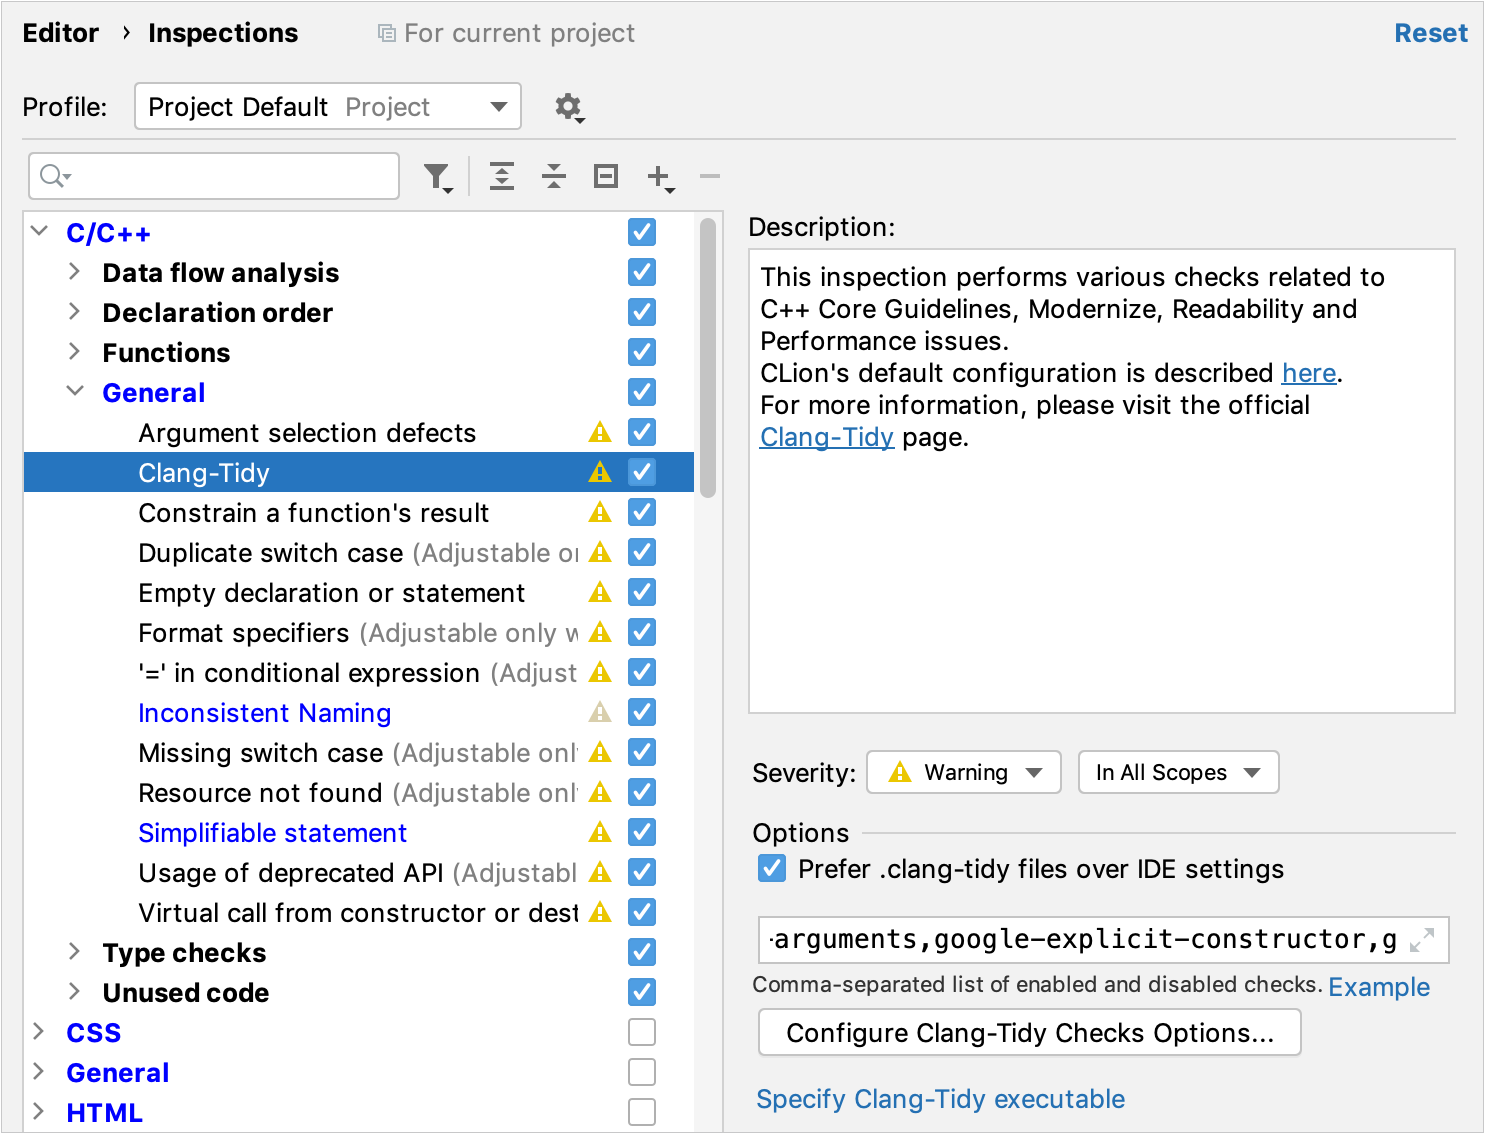1487x1135 pixels.
Task: Expand all inspection tree nodes
Action: [501, 176]
